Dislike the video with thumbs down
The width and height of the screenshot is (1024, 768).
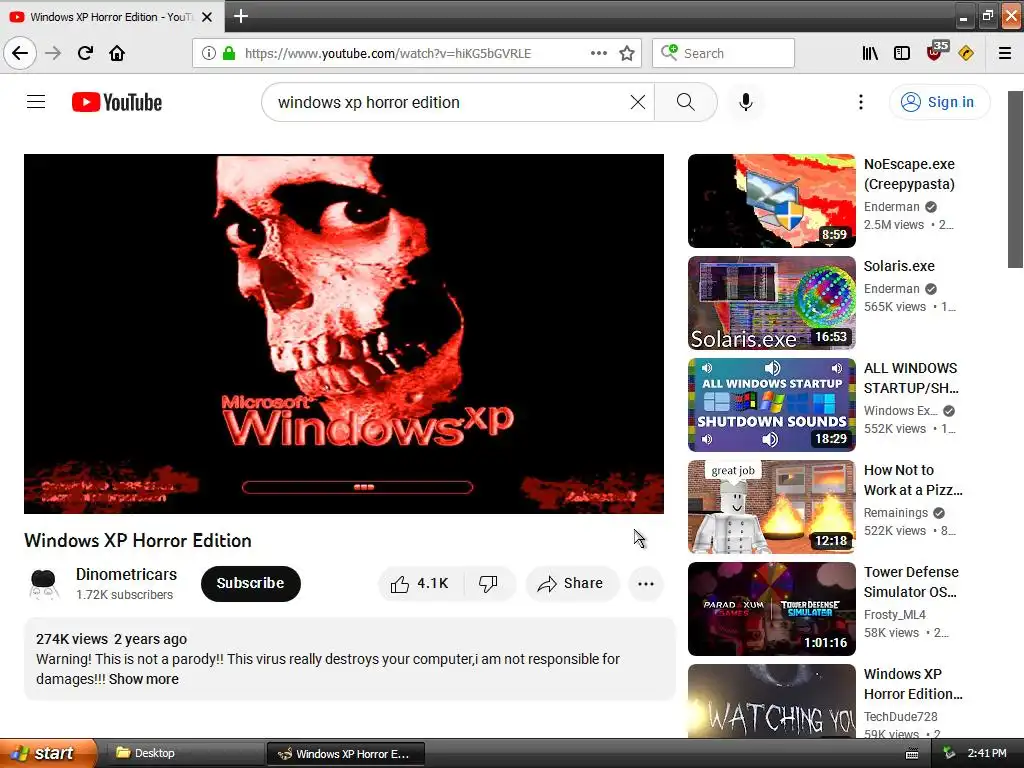(x=488, y=583)
